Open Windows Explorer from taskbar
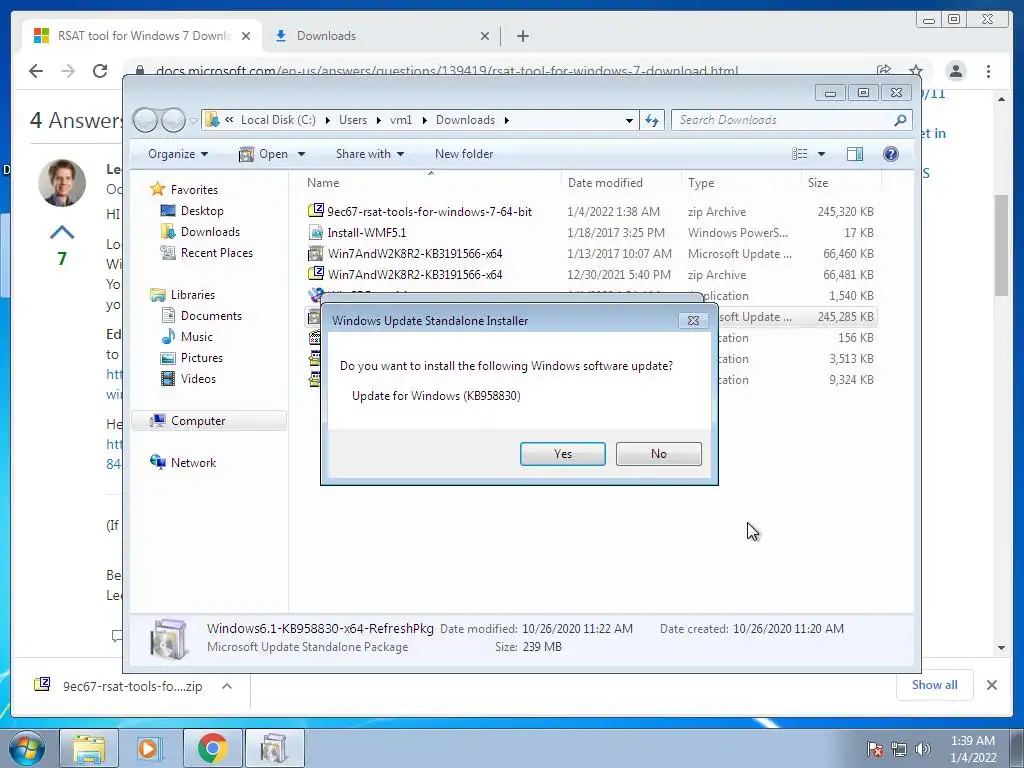Viewport: 1024px width, 768px height. tap(89, 748)
